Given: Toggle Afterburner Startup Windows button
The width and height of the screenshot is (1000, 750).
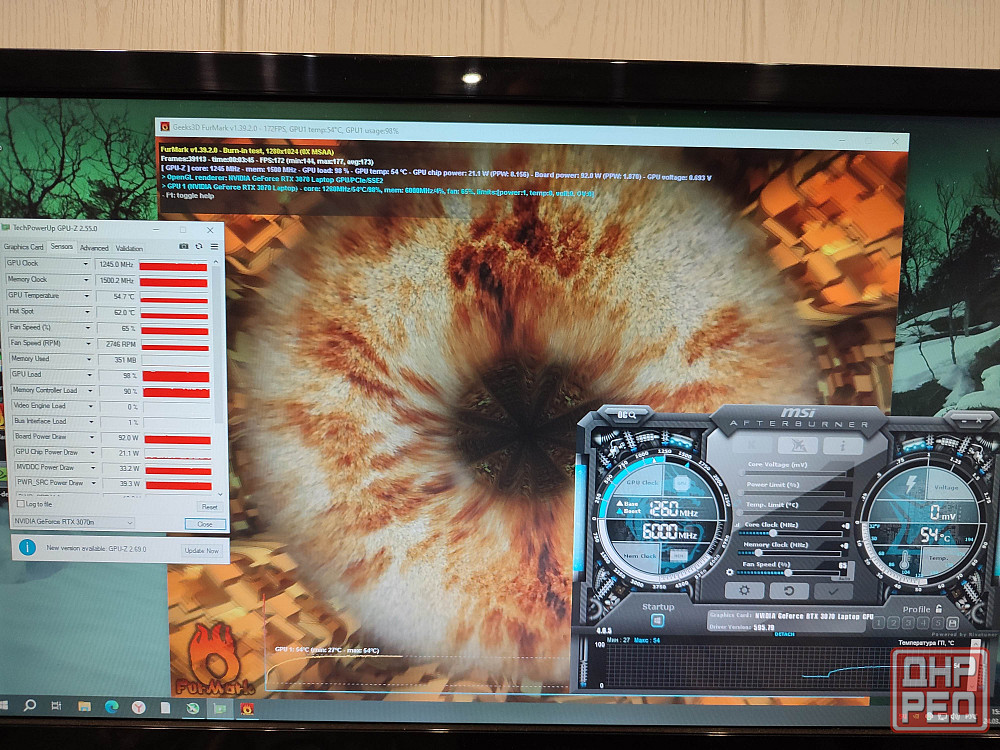Looking at the screenshot, I should [657, 620].
